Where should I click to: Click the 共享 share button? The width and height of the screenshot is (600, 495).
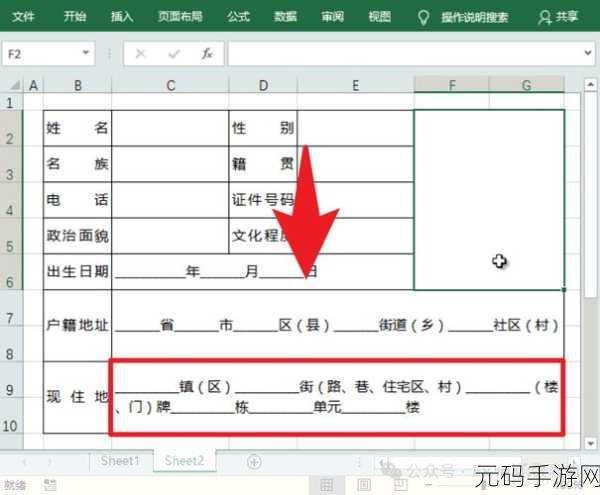558,17
